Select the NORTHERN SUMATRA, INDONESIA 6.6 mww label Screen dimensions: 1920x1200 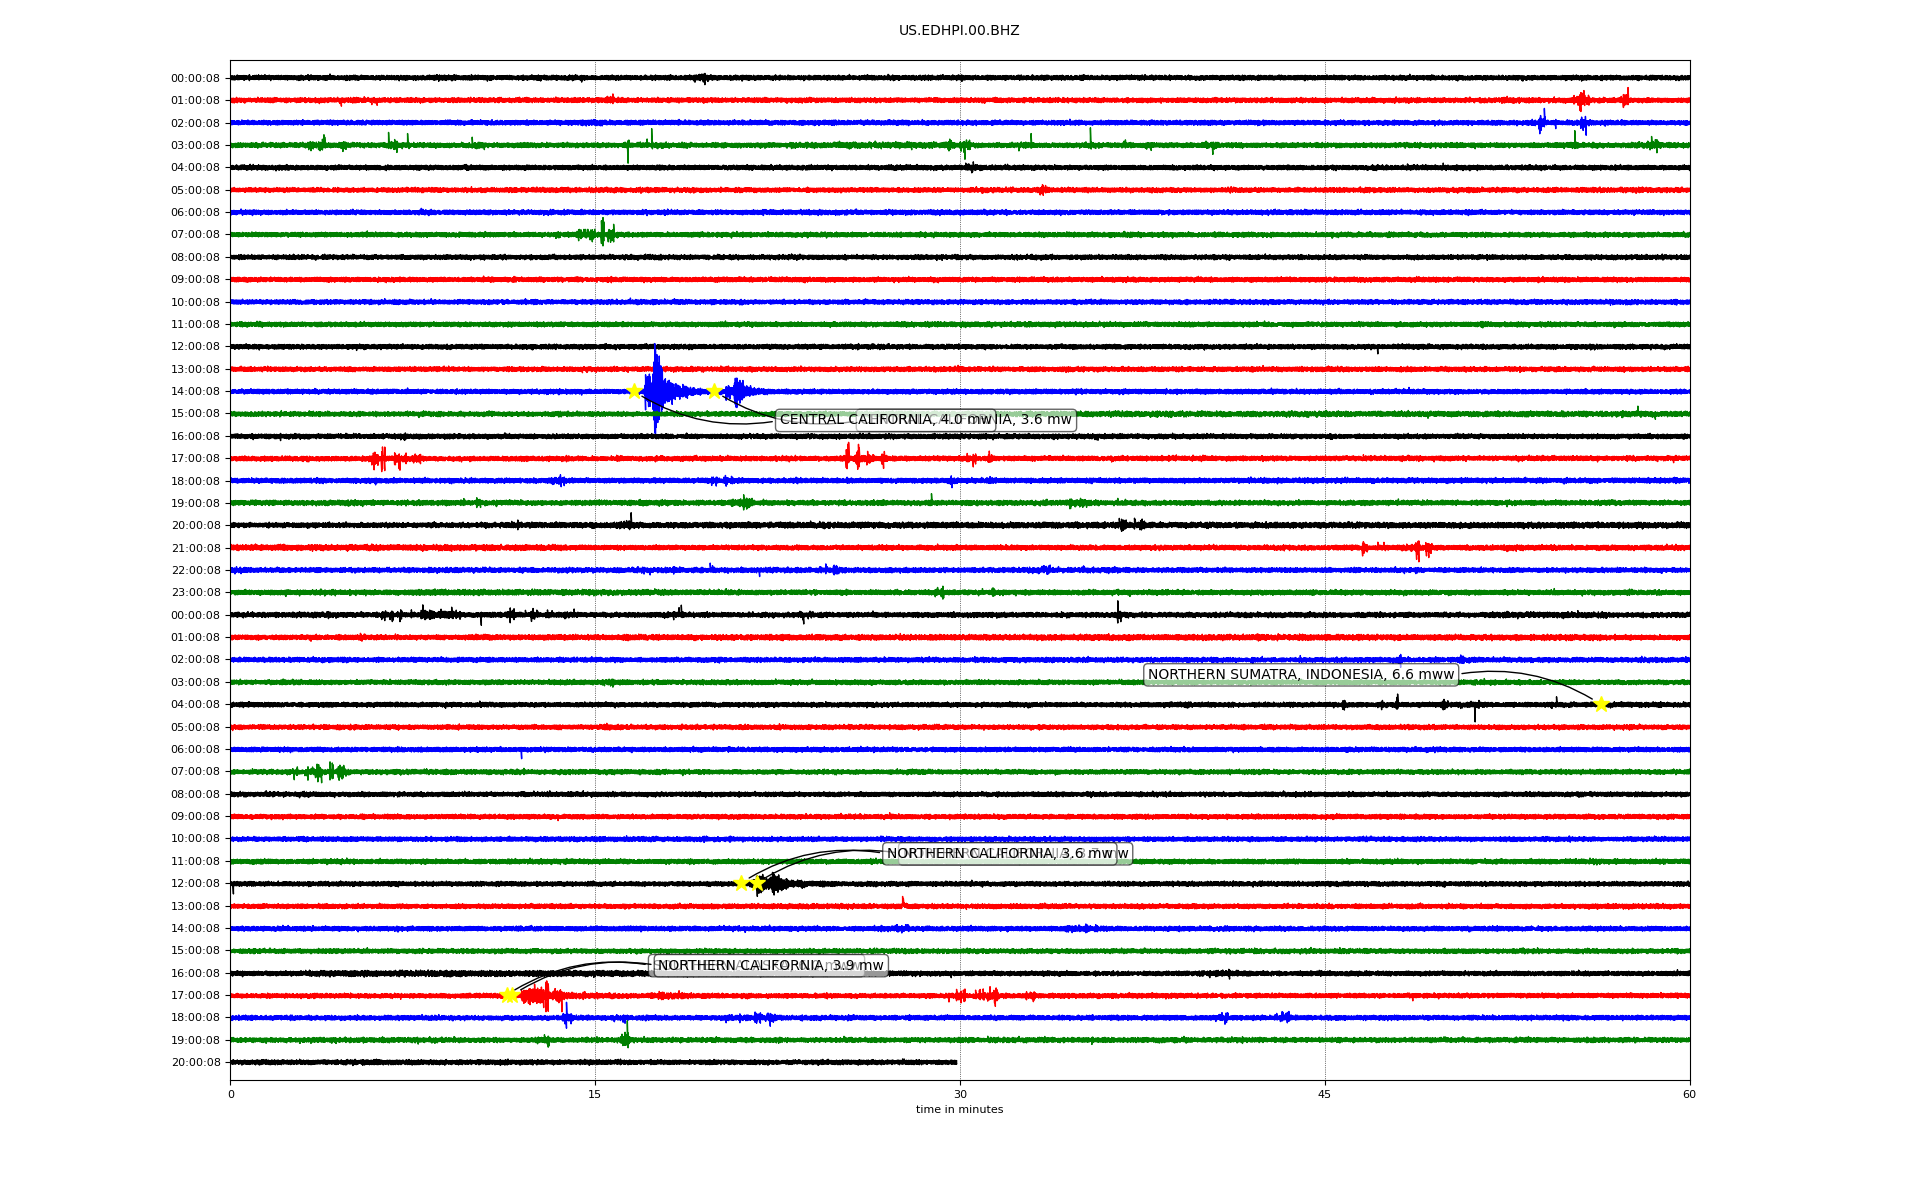click(1300, 675)
